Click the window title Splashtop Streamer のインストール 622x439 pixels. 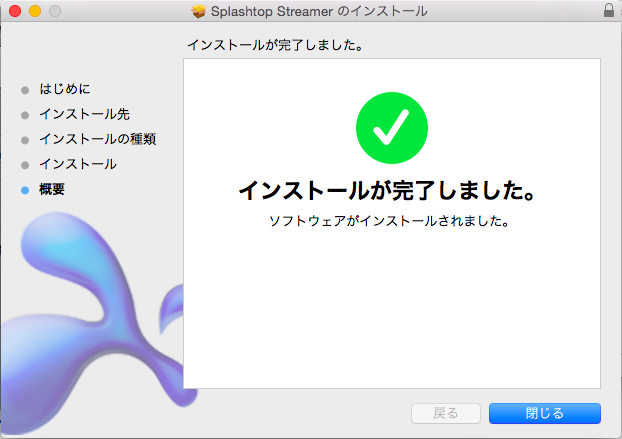coord(319,11)
